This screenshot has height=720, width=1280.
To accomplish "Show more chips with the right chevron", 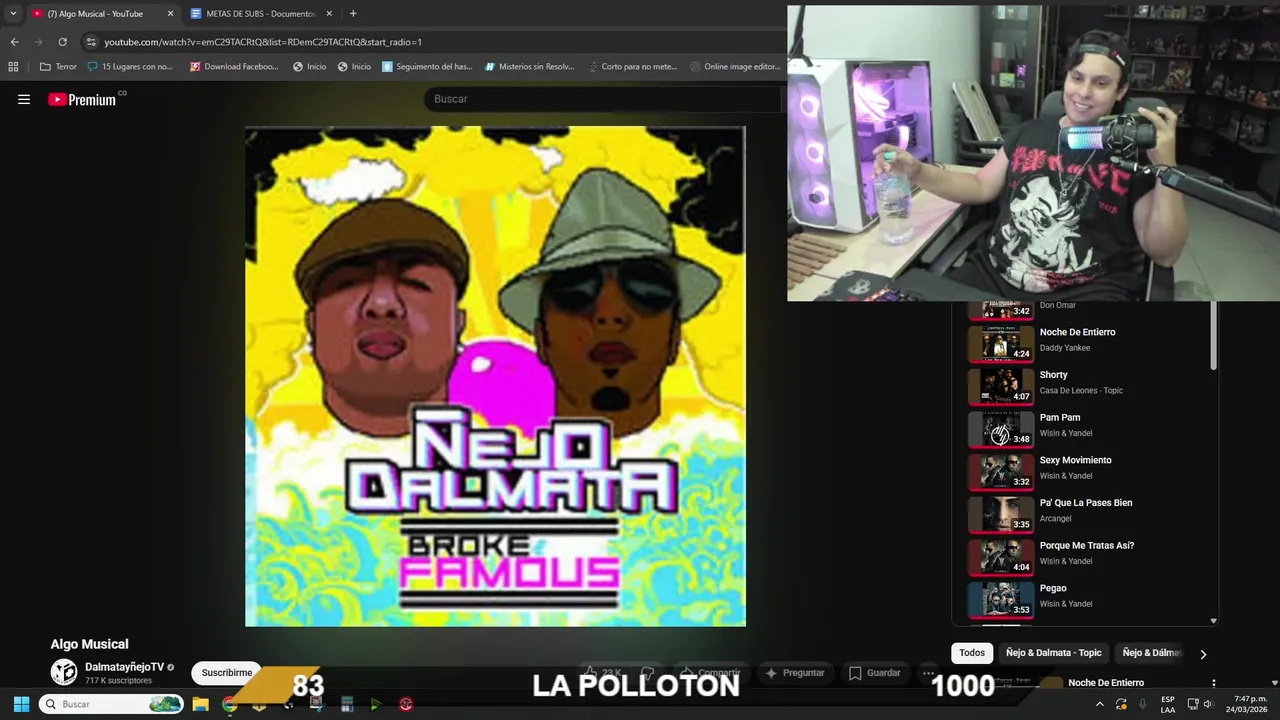I will tap(1203, 654).
